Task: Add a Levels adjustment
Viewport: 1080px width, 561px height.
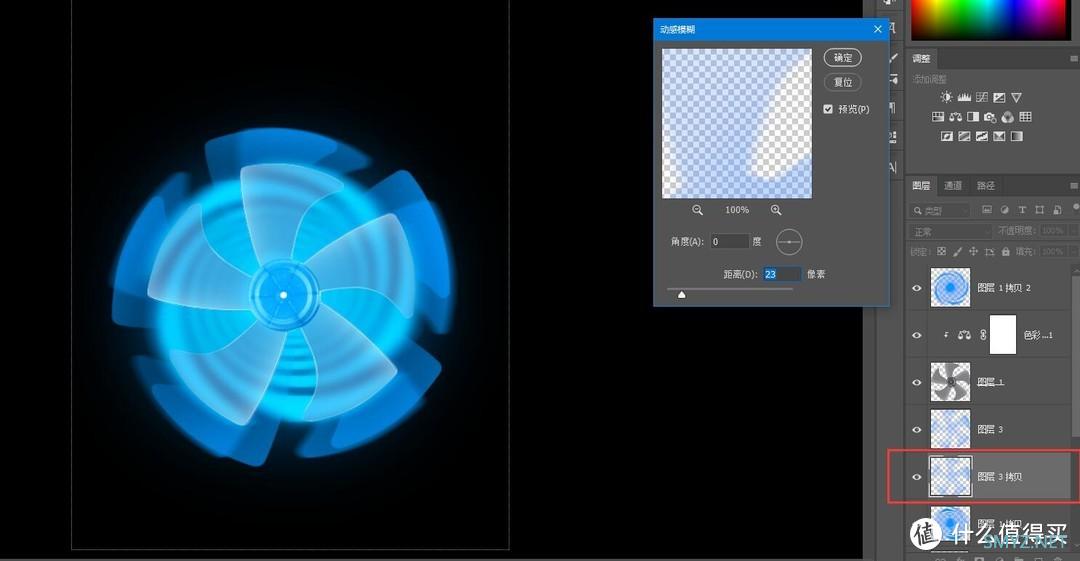Action: click(x=964, y=97)
